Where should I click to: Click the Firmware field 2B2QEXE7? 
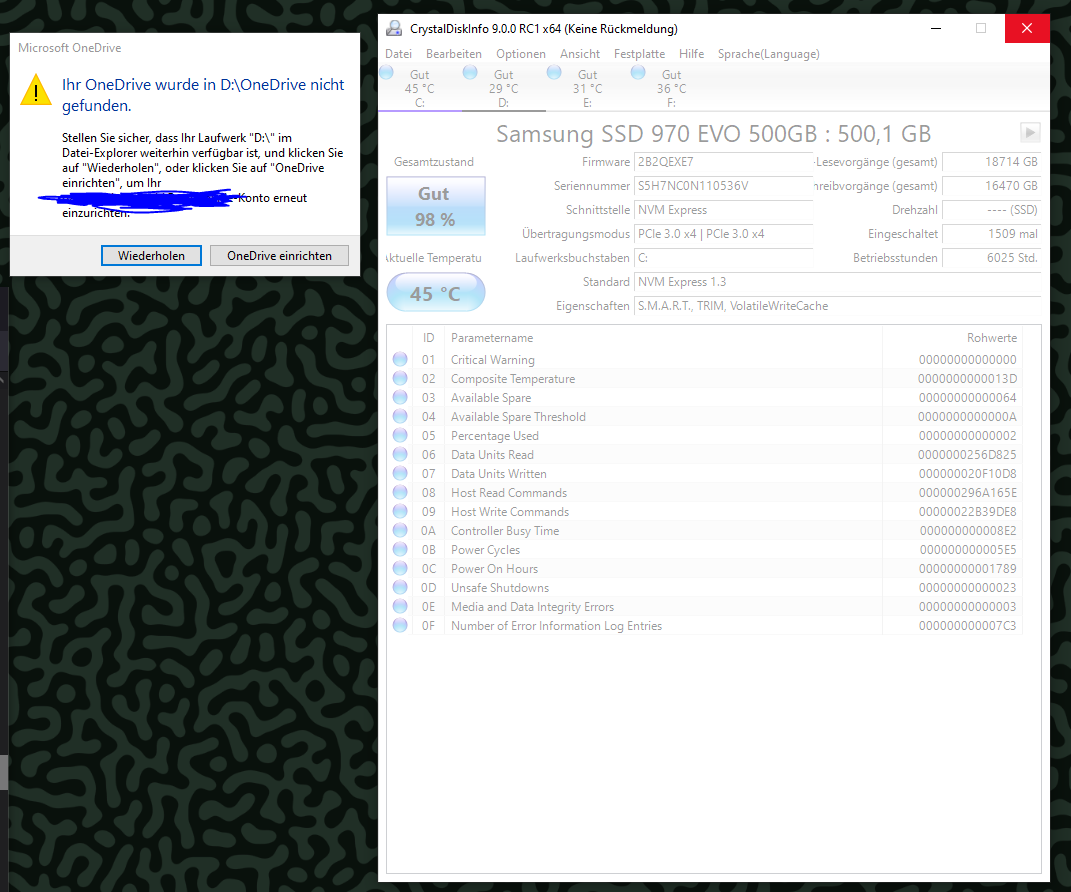click(723, 162)
